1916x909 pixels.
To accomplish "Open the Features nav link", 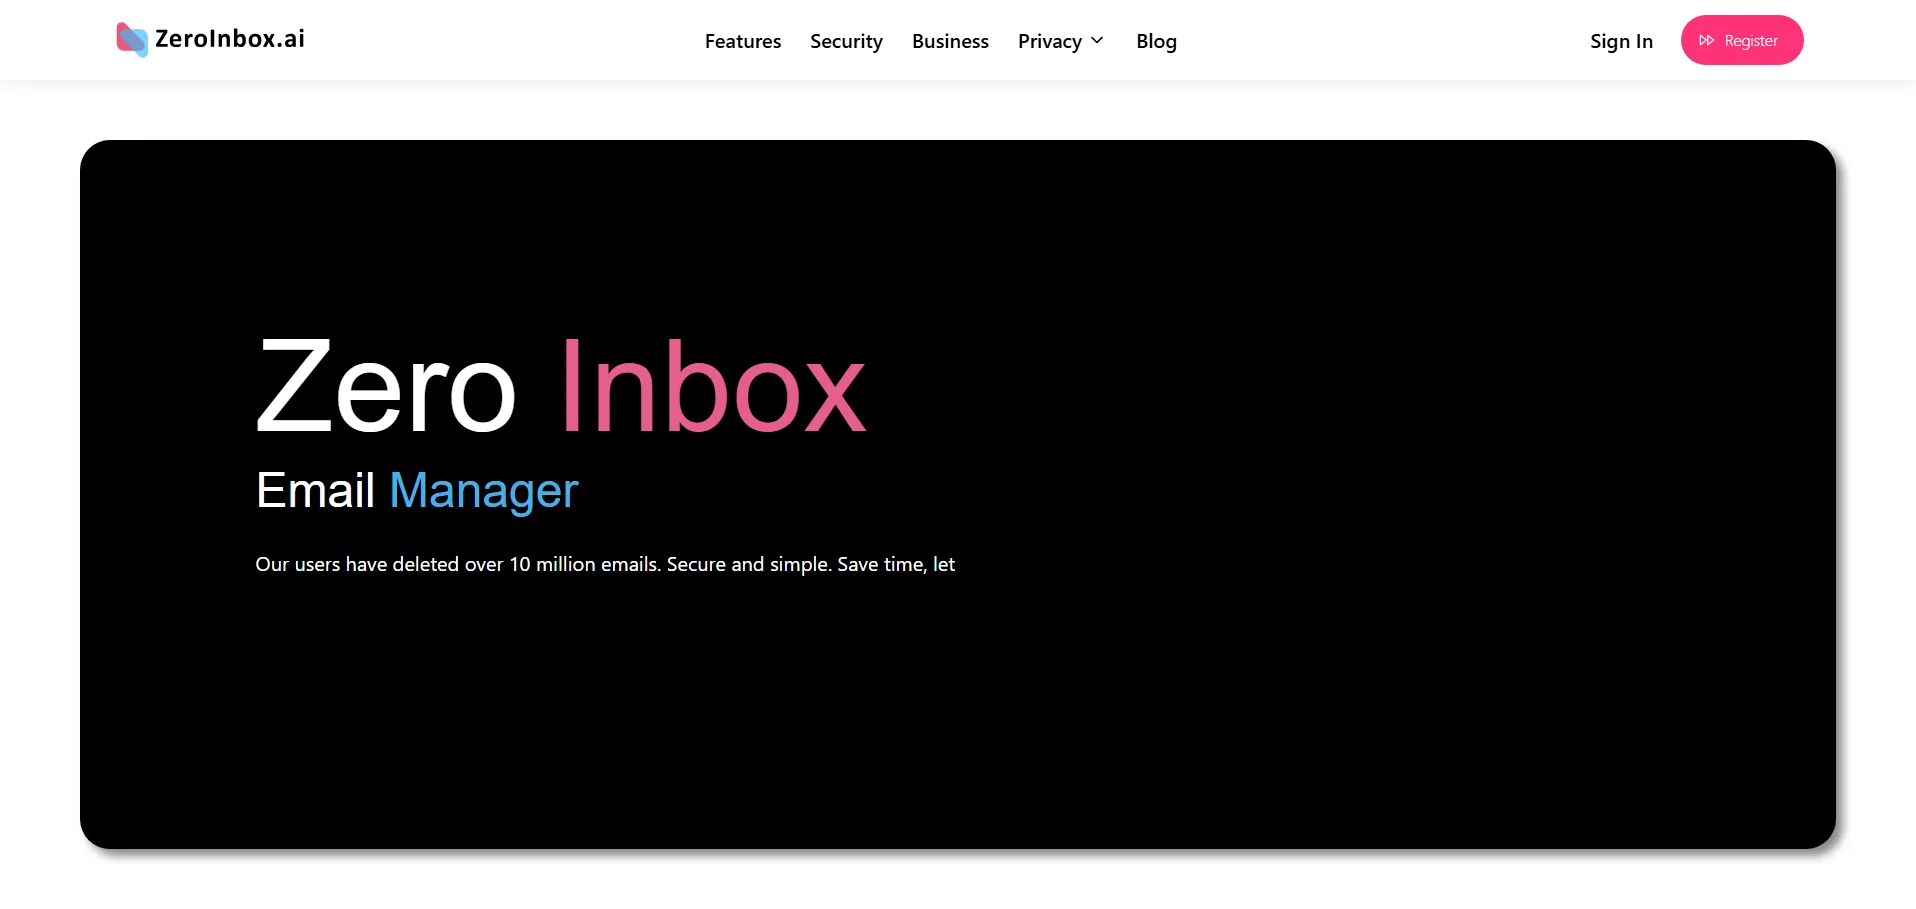I will (742, 41).
